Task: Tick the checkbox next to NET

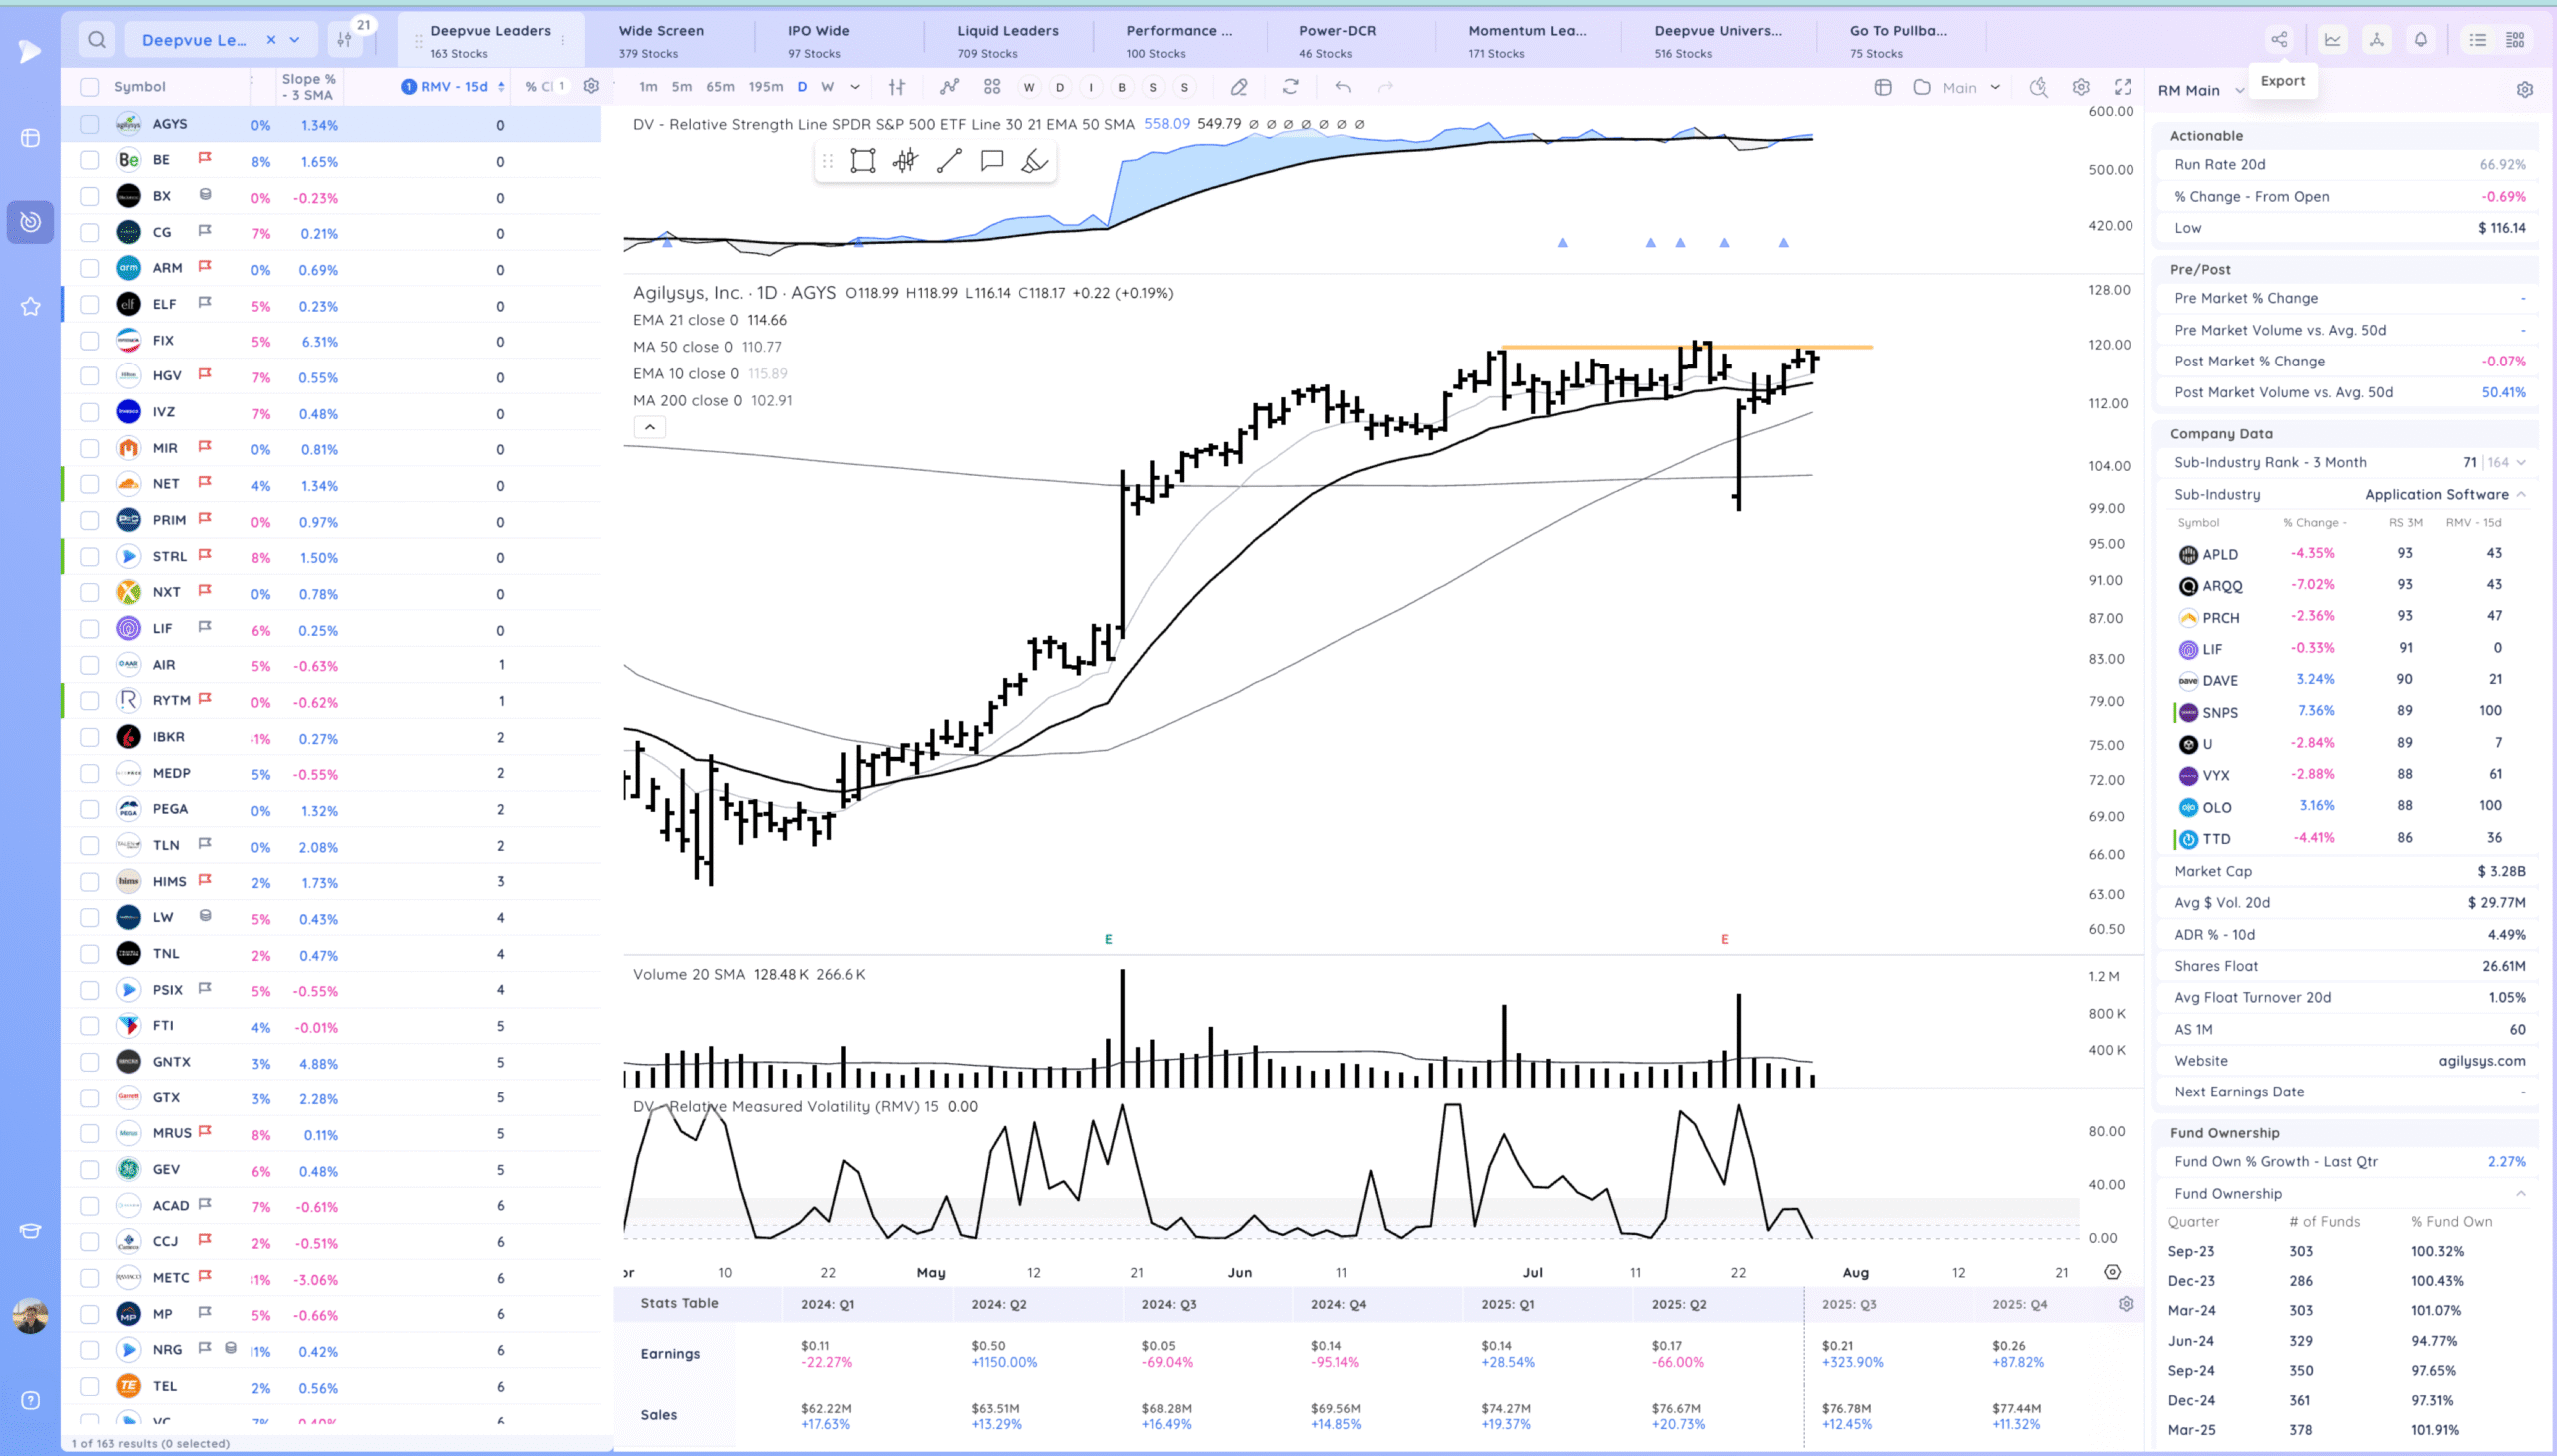Action: [x=90, y=485]
